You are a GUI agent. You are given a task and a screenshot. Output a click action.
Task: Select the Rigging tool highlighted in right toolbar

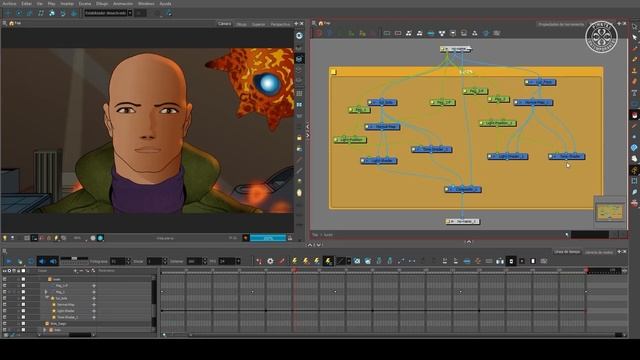coord(634,170)
